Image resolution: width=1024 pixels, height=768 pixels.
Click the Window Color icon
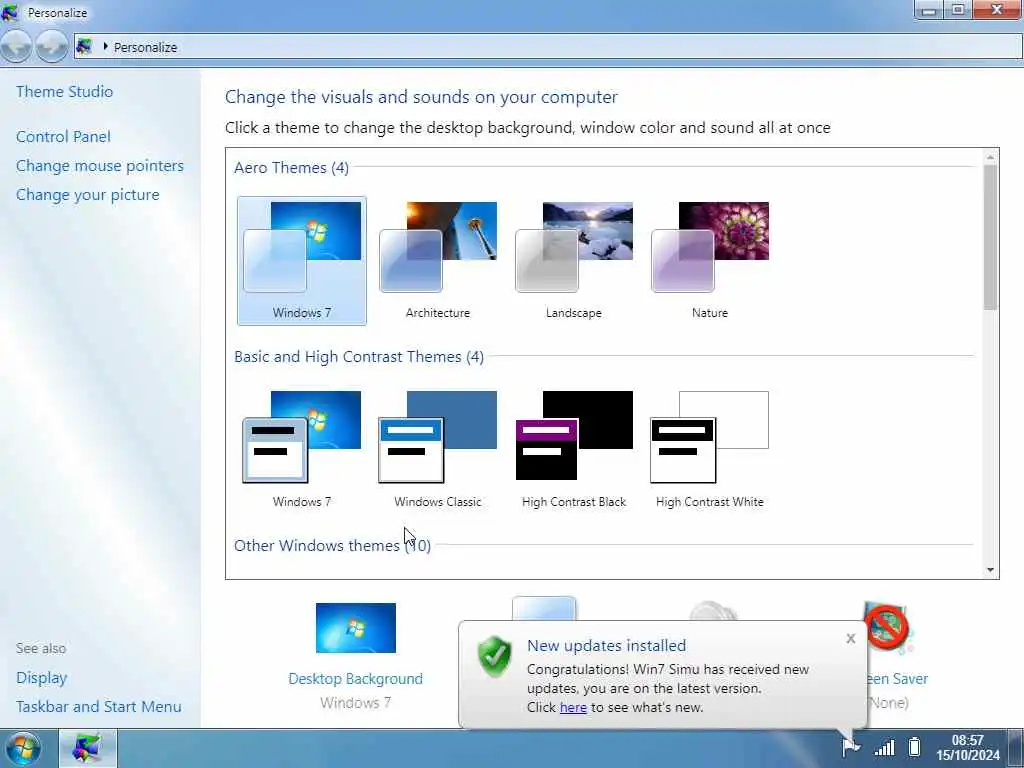[544, 608]
